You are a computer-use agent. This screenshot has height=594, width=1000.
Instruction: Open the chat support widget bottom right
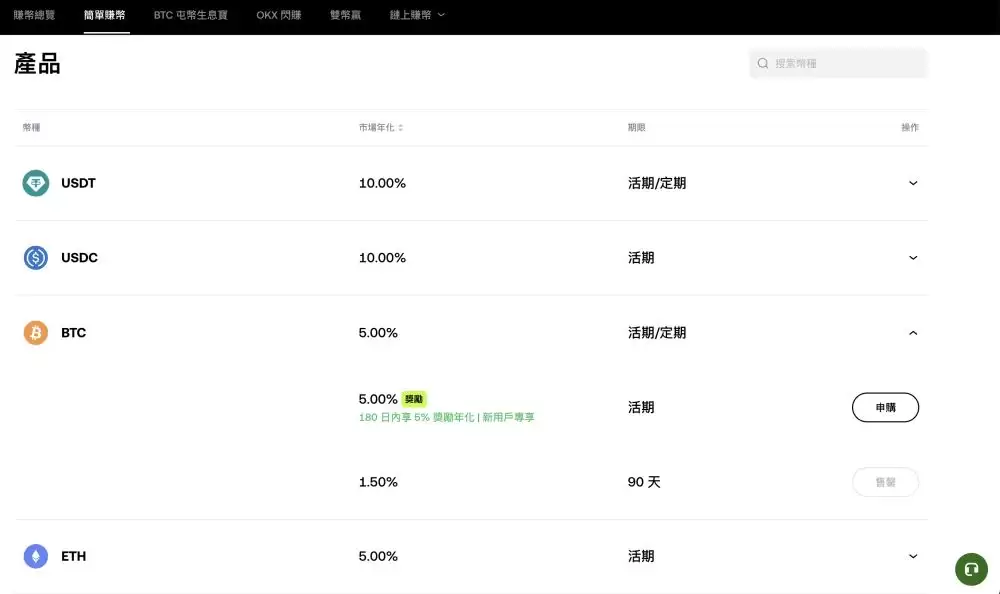tap(971, 569)
